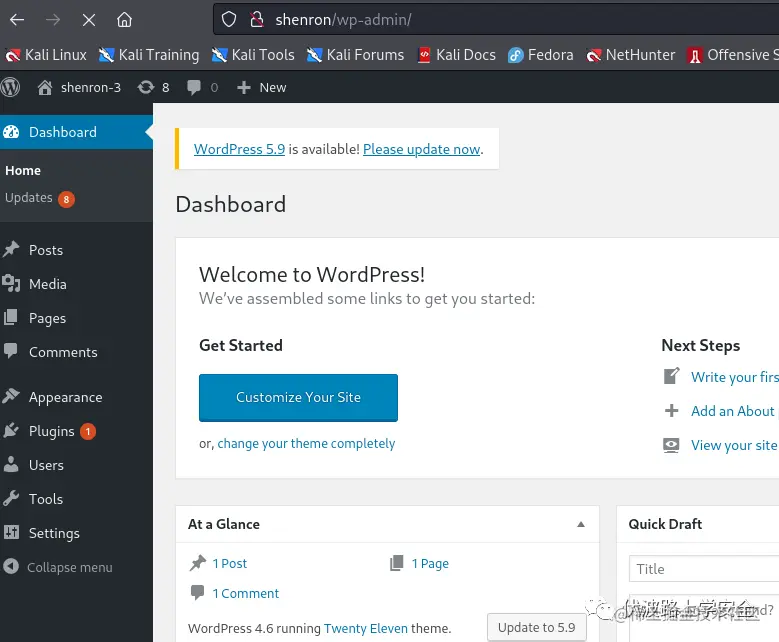Screen dimensions: 779x642
Task: Click the browser forward arrow
Action: (x=53, y=20)
